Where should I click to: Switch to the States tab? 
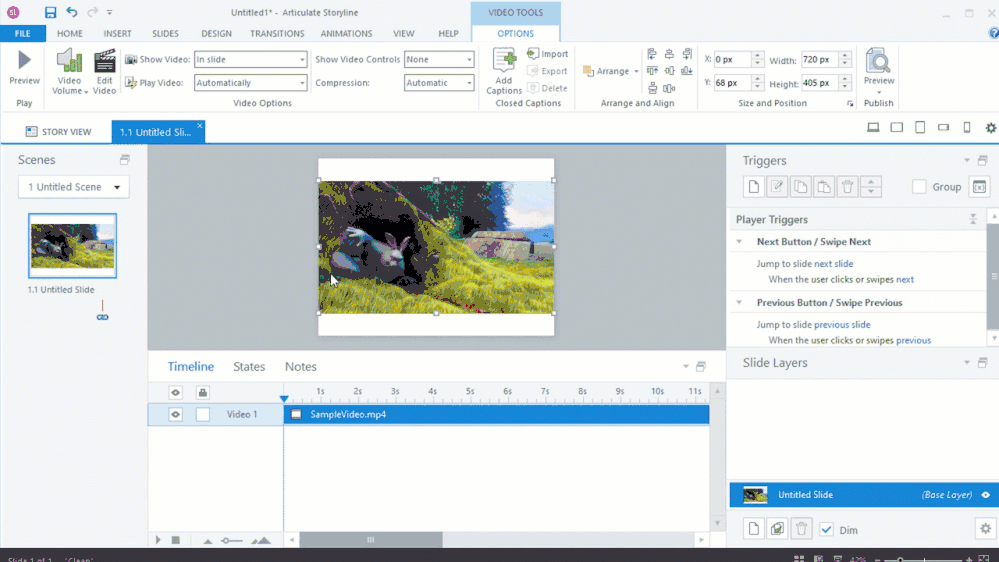point(249,367)
